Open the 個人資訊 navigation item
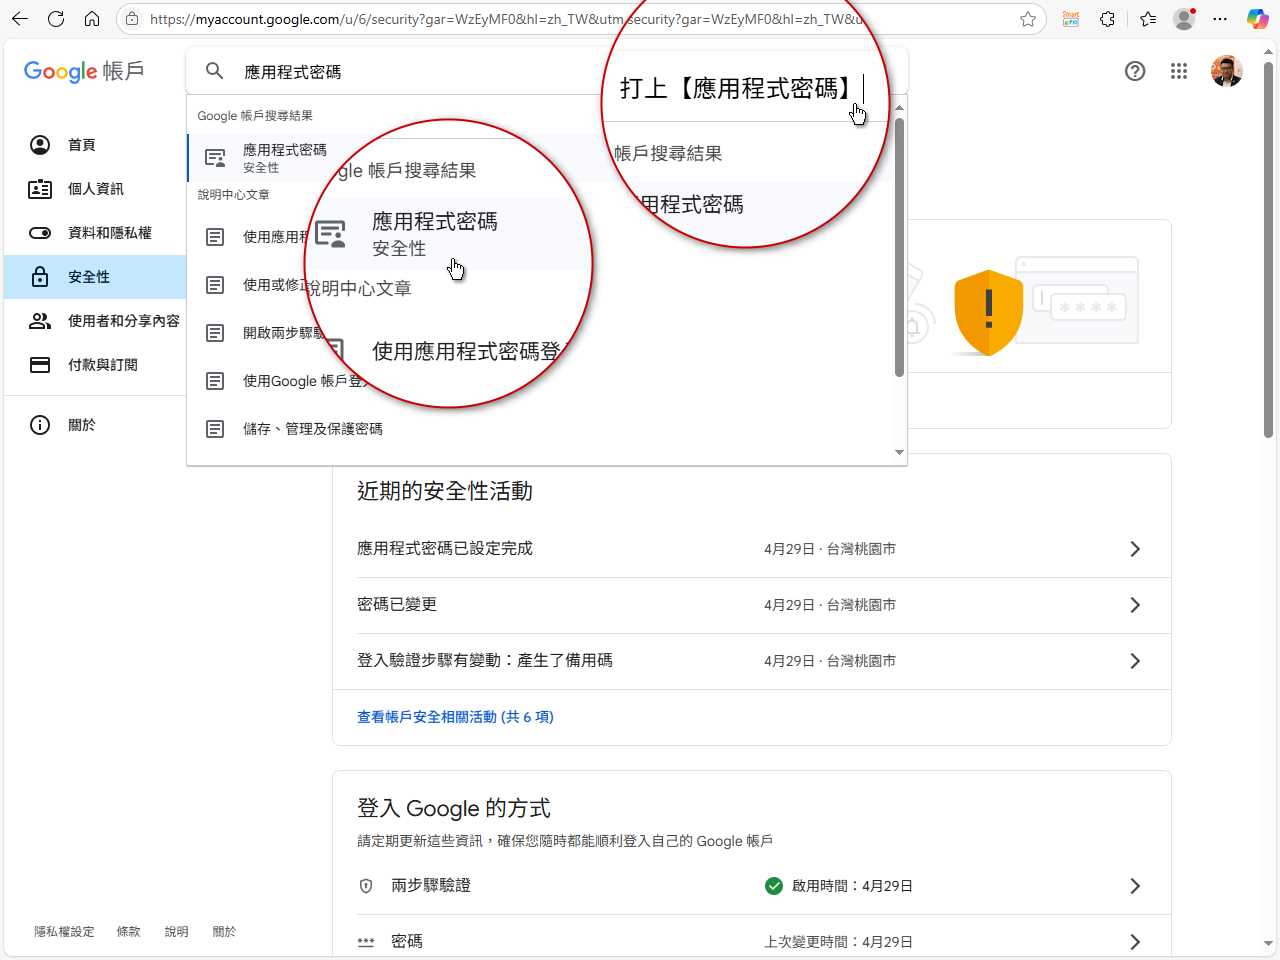The height and width of the screenshot is (960, 1280). point(95,189)
